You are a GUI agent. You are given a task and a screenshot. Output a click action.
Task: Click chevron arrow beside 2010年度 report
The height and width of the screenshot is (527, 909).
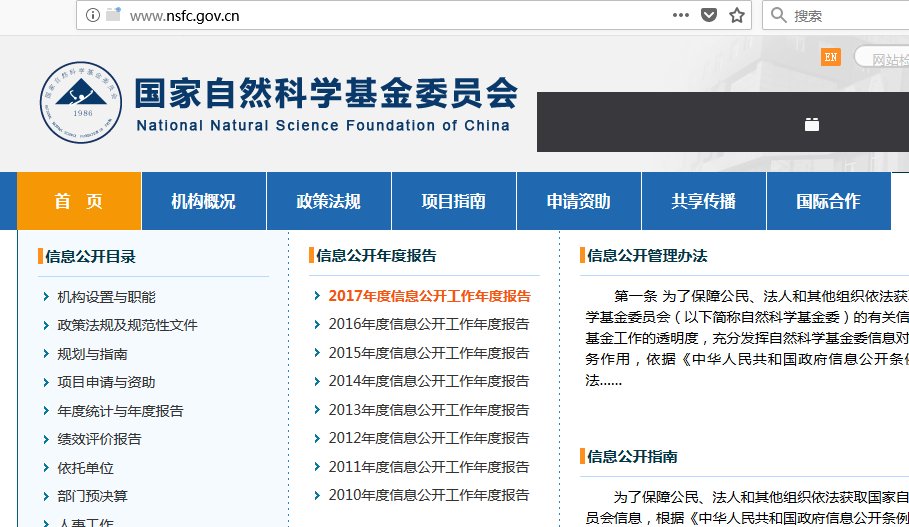coord(317,495)
